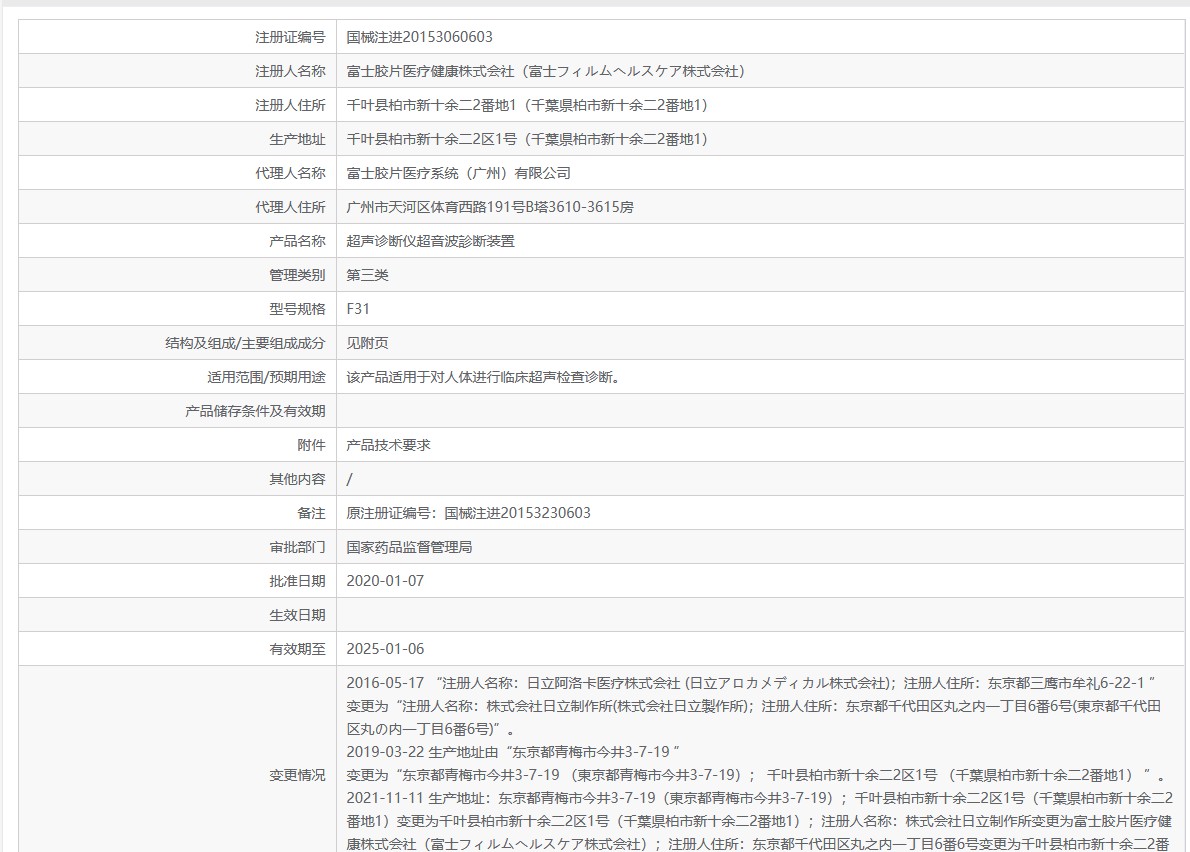The width and height of the screenshot is (1190, 852).
Task: Select remark 原注册证编号：国械注进20153230603
Action: [x=468, y=514]
